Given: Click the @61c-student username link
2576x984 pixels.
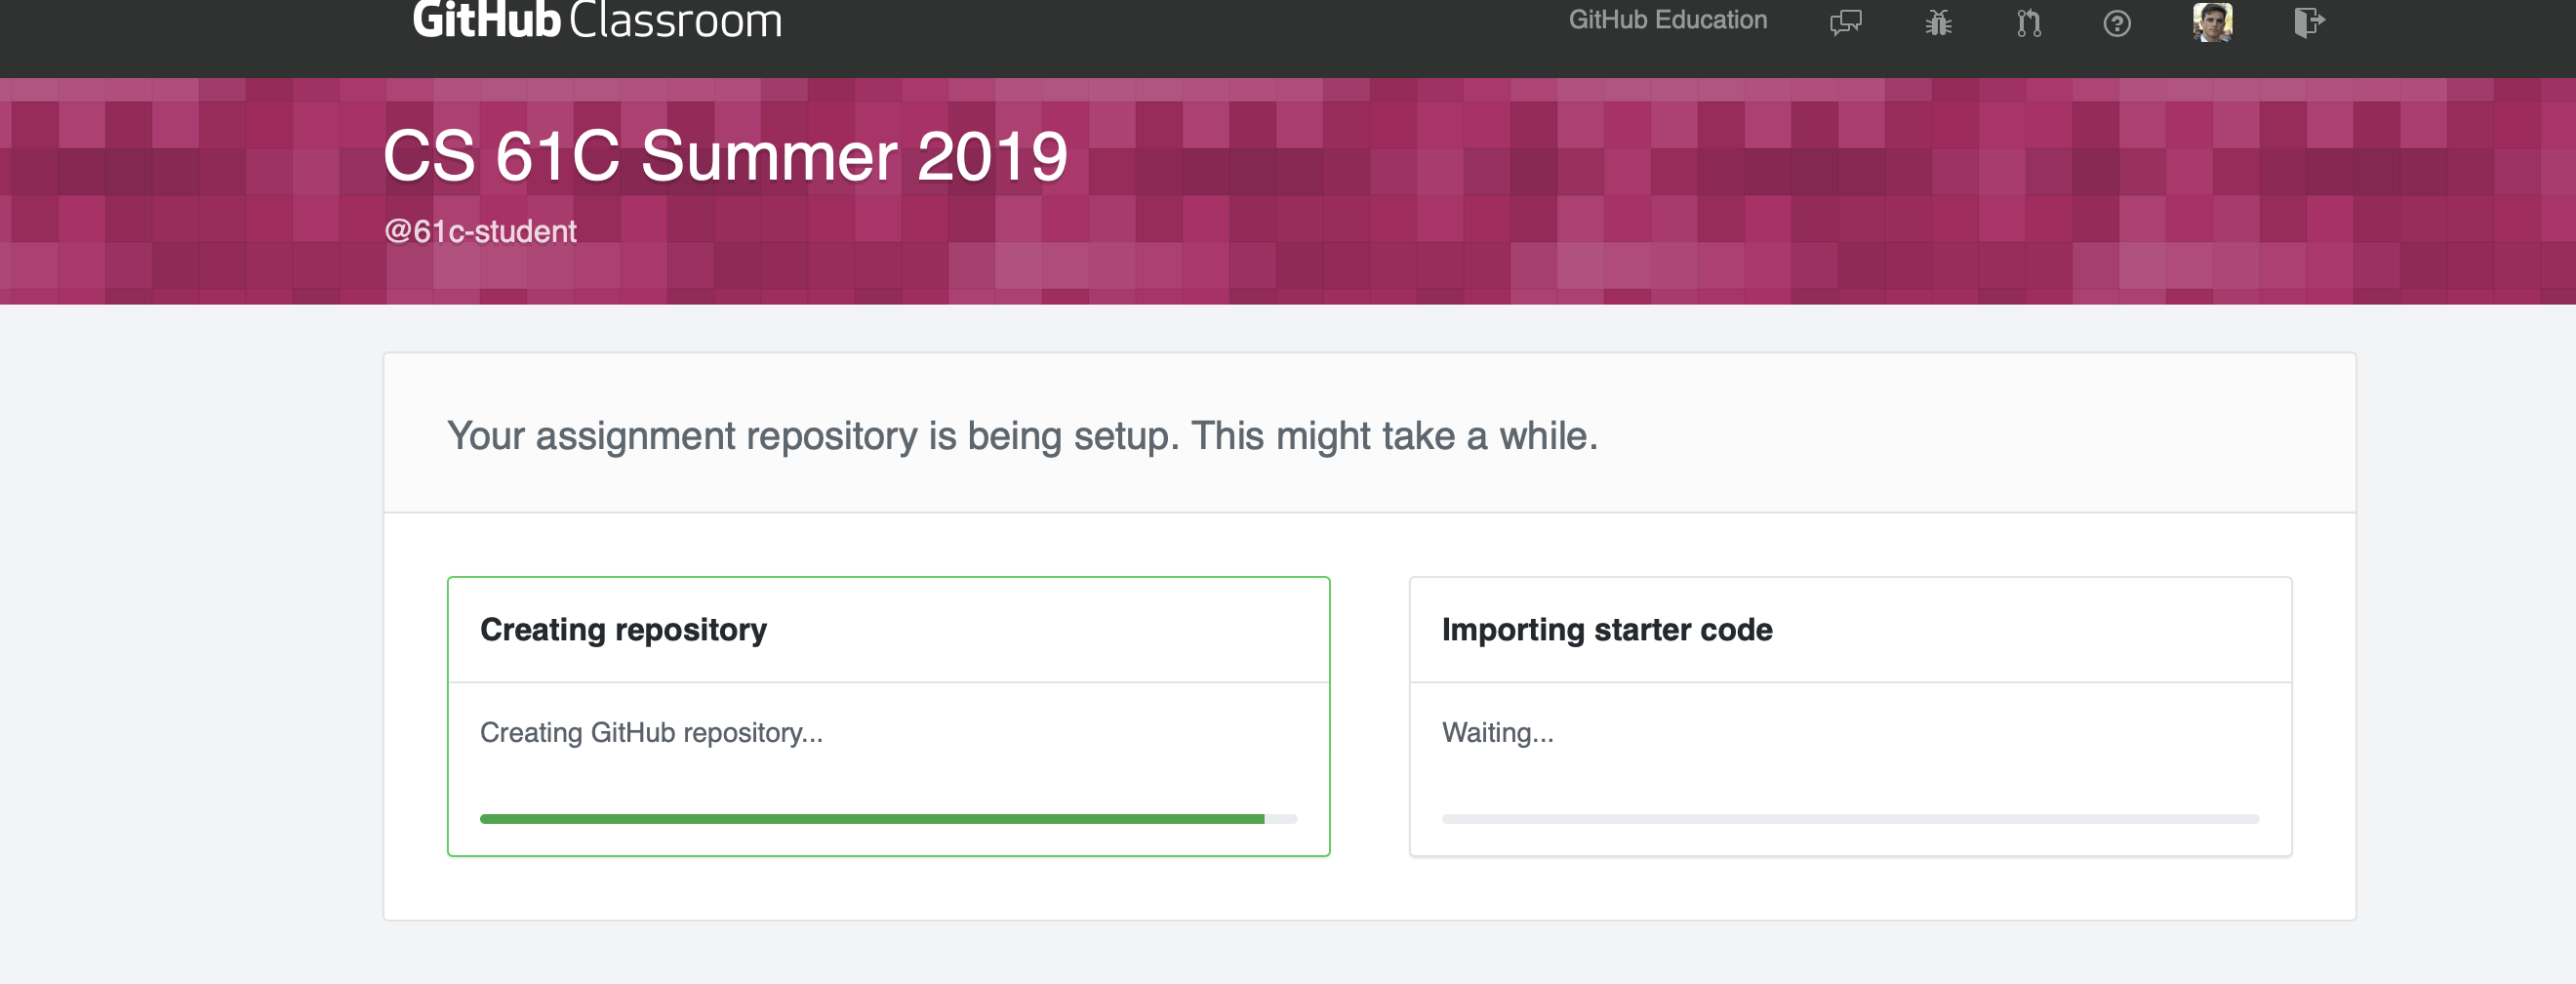Looking at the screenshot, I should (x=481, y=231).
